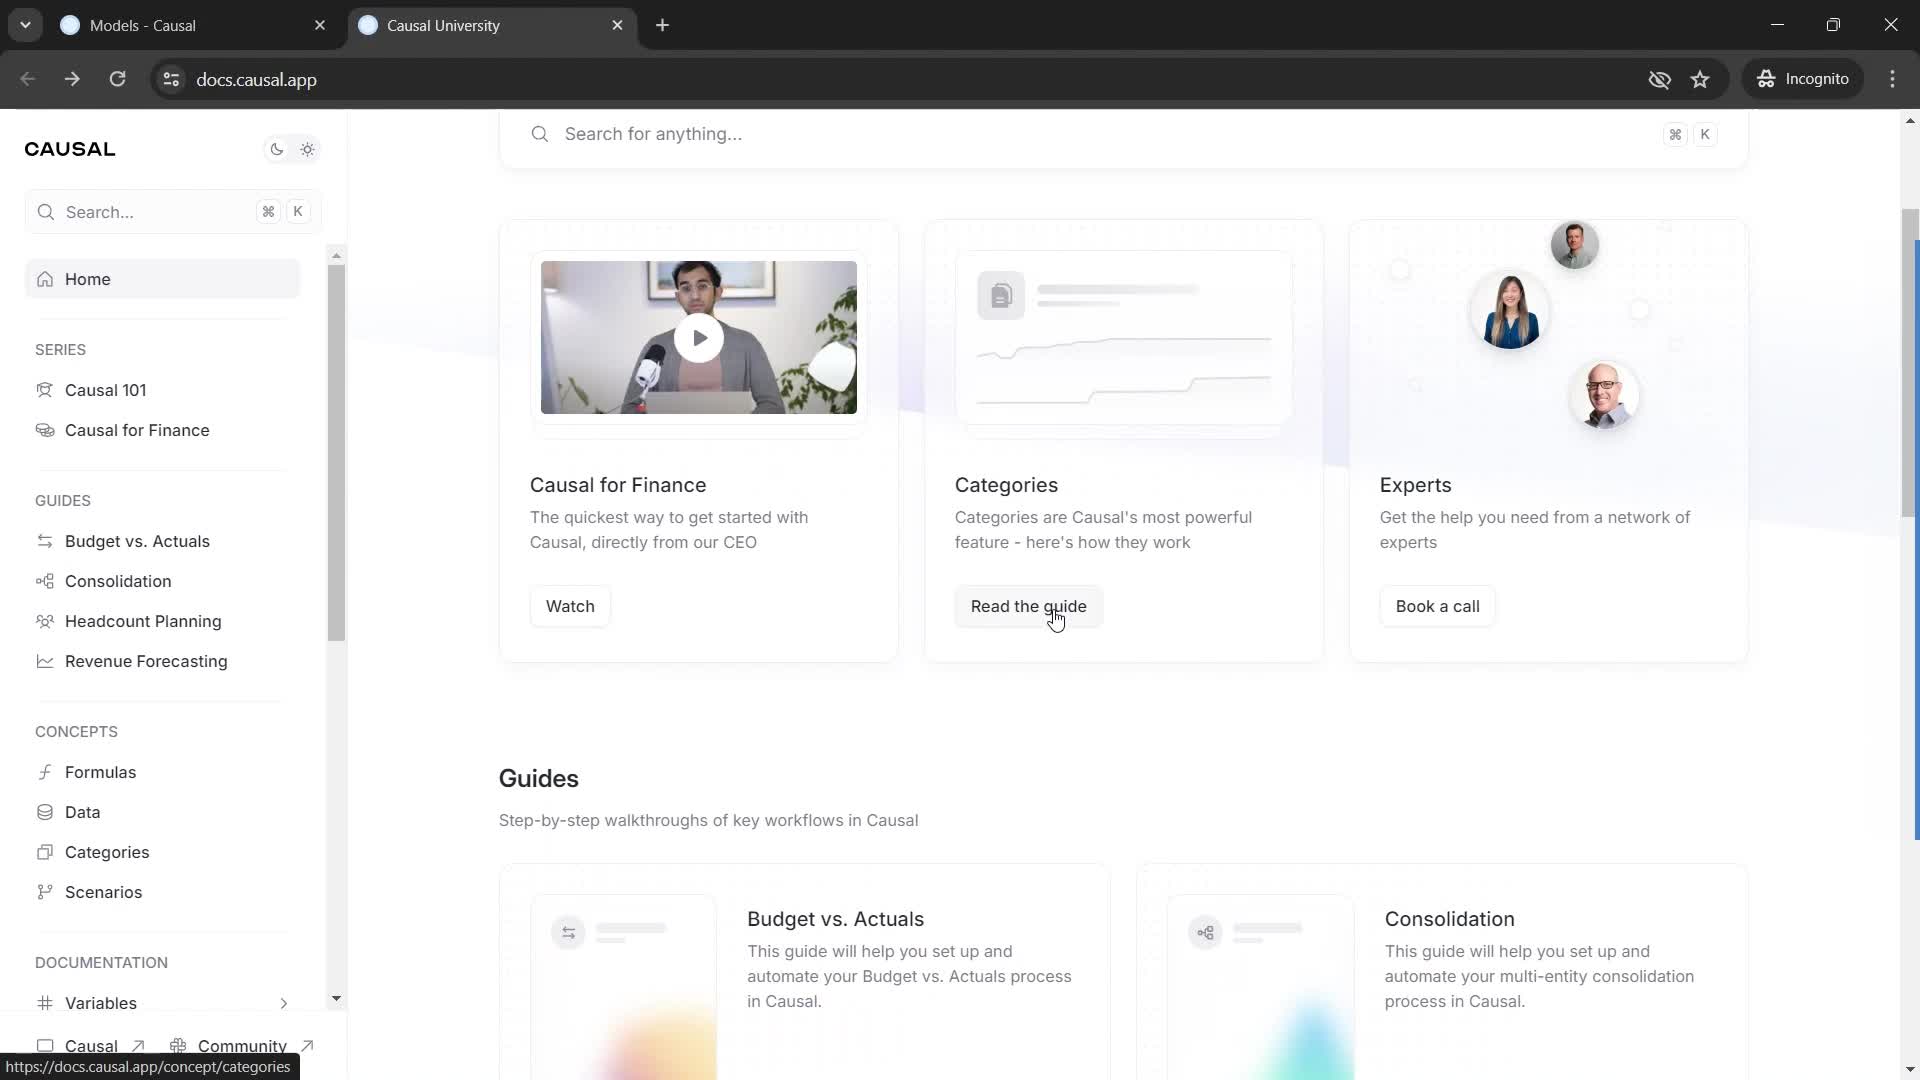Close the Models - Causal tab
The width and height of the screenshot is (1920, 1080).
[320, 26]
